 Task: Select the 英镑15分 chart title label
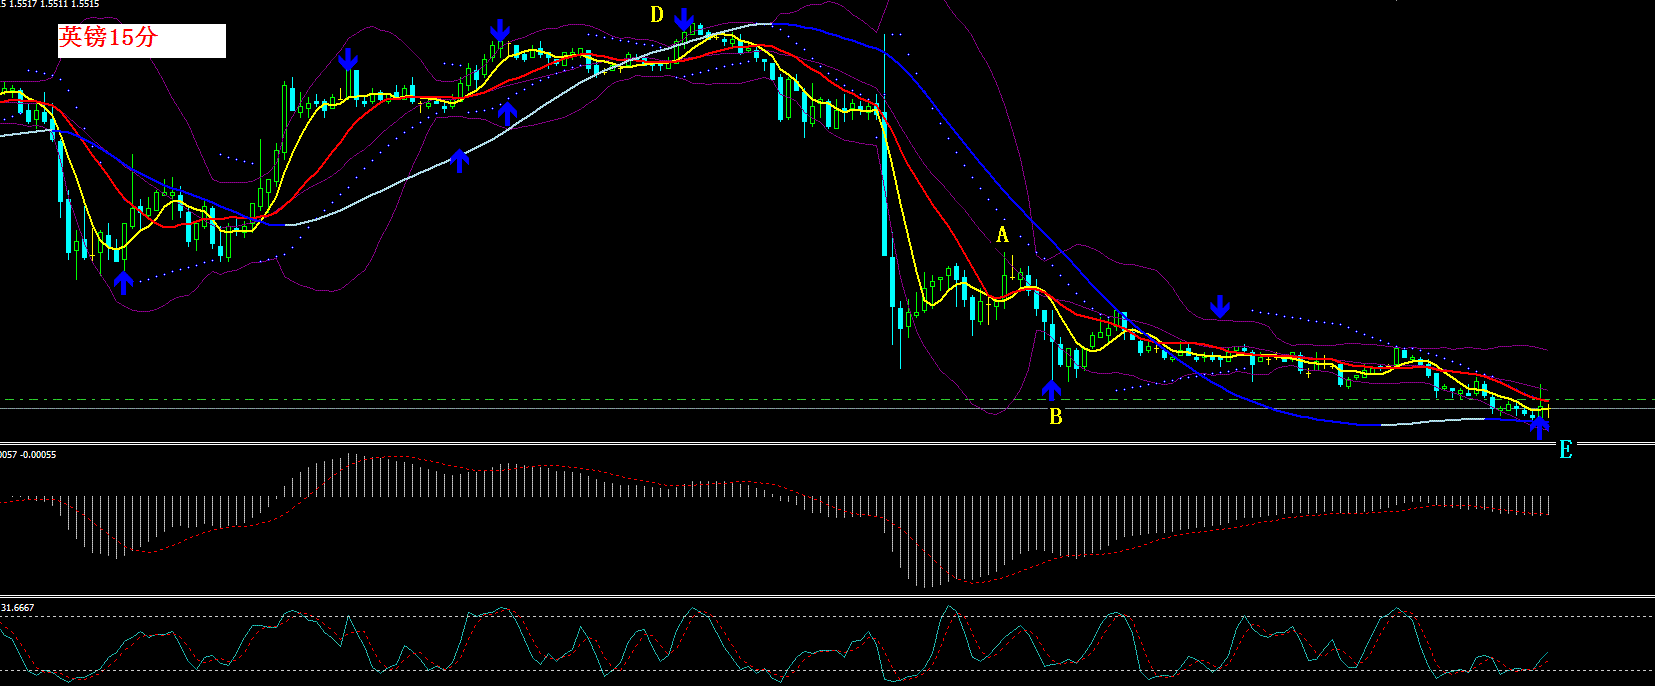(x=141, y=41)
